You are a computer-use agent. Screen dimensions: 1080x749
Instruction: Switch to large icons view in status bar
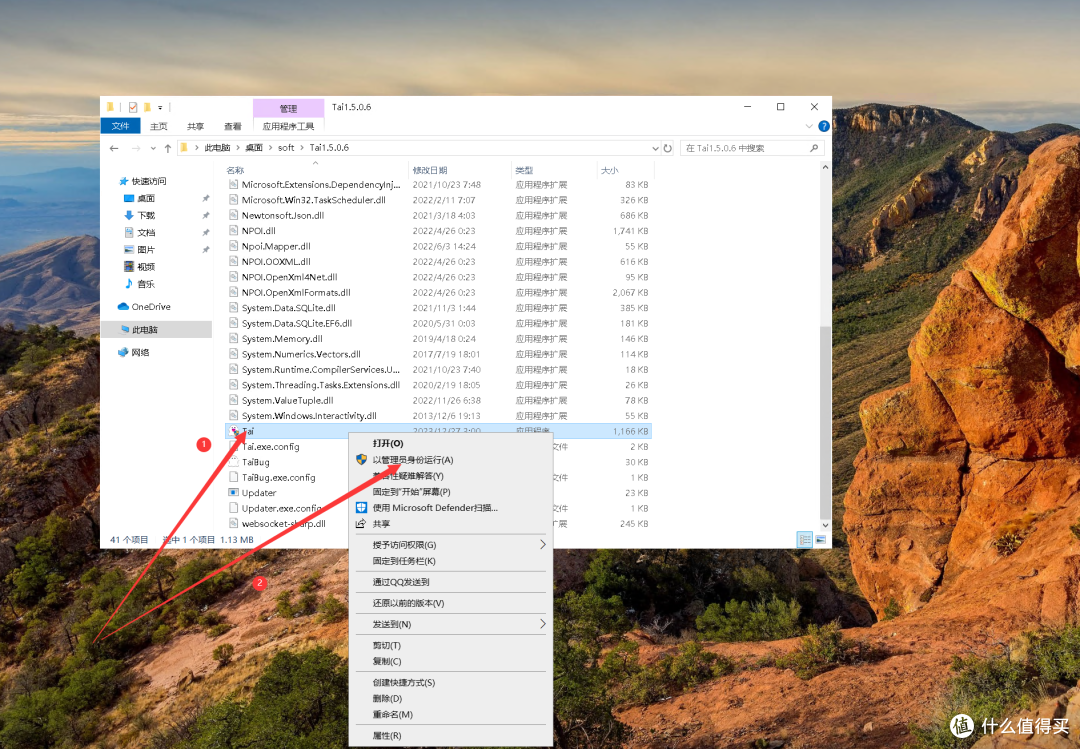pyautogui.click(x=820, y=540)
